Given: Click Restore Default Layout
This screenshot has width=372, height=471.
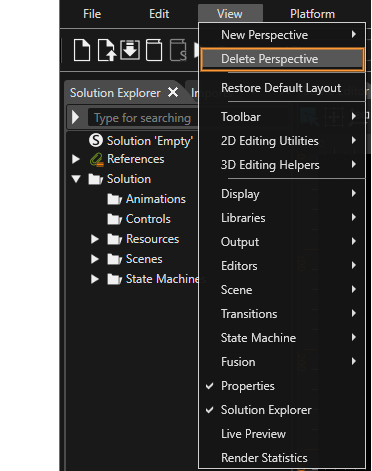Looking at the screenshot, I should (x=282, y=88).
